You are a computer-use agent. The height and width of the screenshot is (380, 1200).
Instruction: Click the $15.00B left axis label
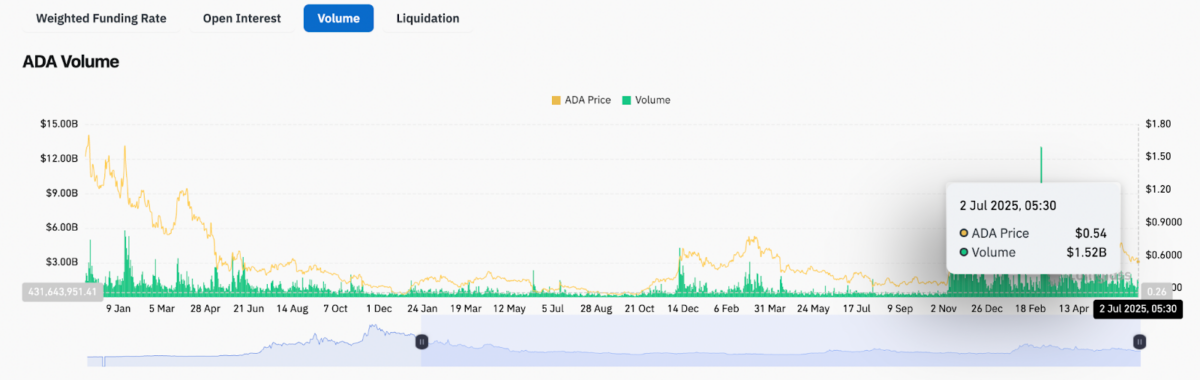(x=60, y=124)
